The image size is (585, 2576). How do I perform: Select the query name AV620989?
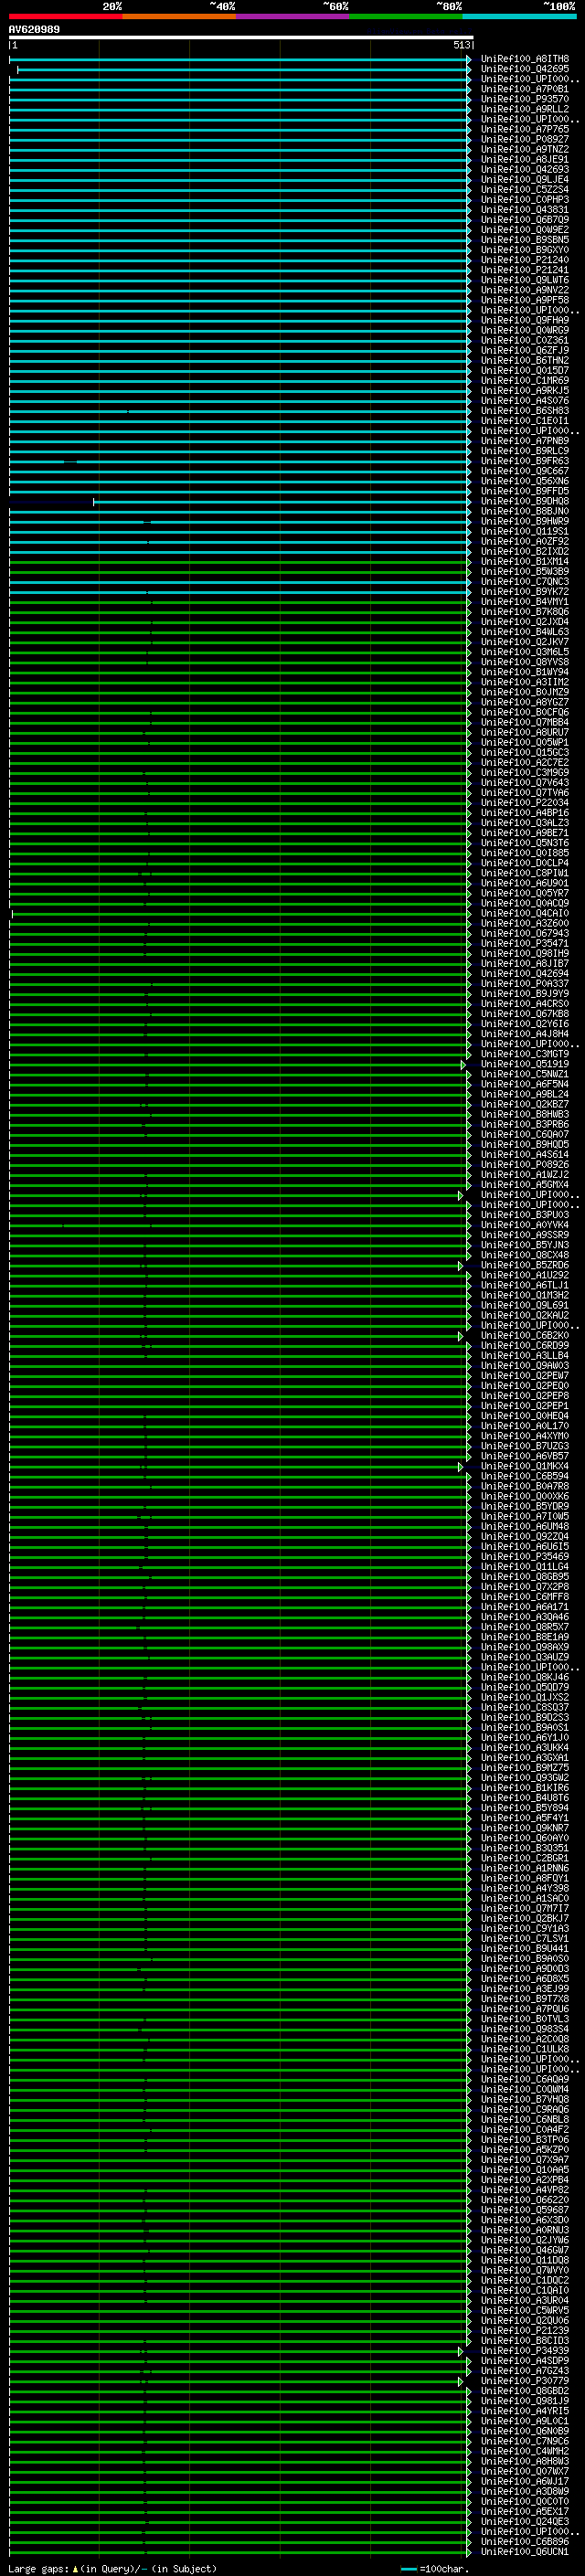point(34,30)
